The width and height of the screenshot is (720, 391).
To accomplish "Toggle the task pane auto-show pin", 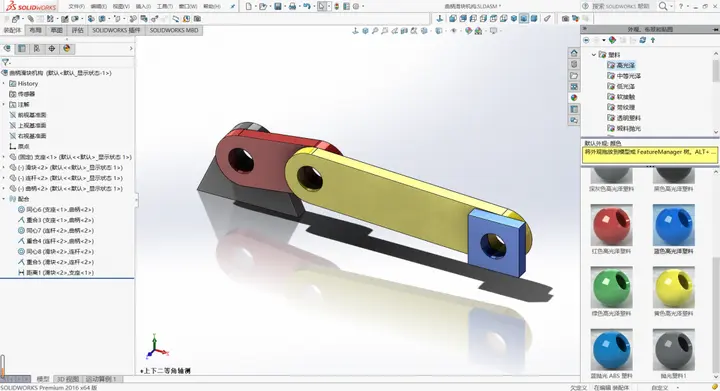I will pos(715,29).
